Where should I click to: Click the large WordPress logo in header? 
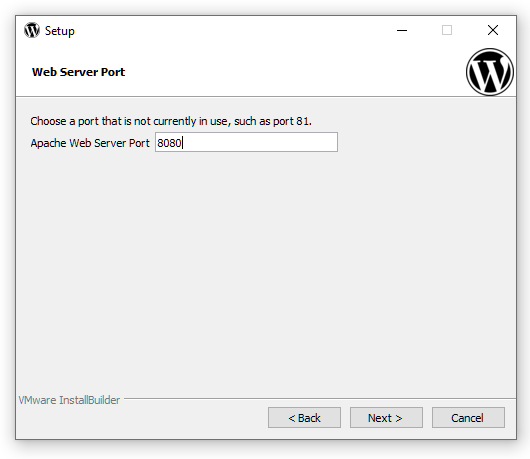click(490, 72)
